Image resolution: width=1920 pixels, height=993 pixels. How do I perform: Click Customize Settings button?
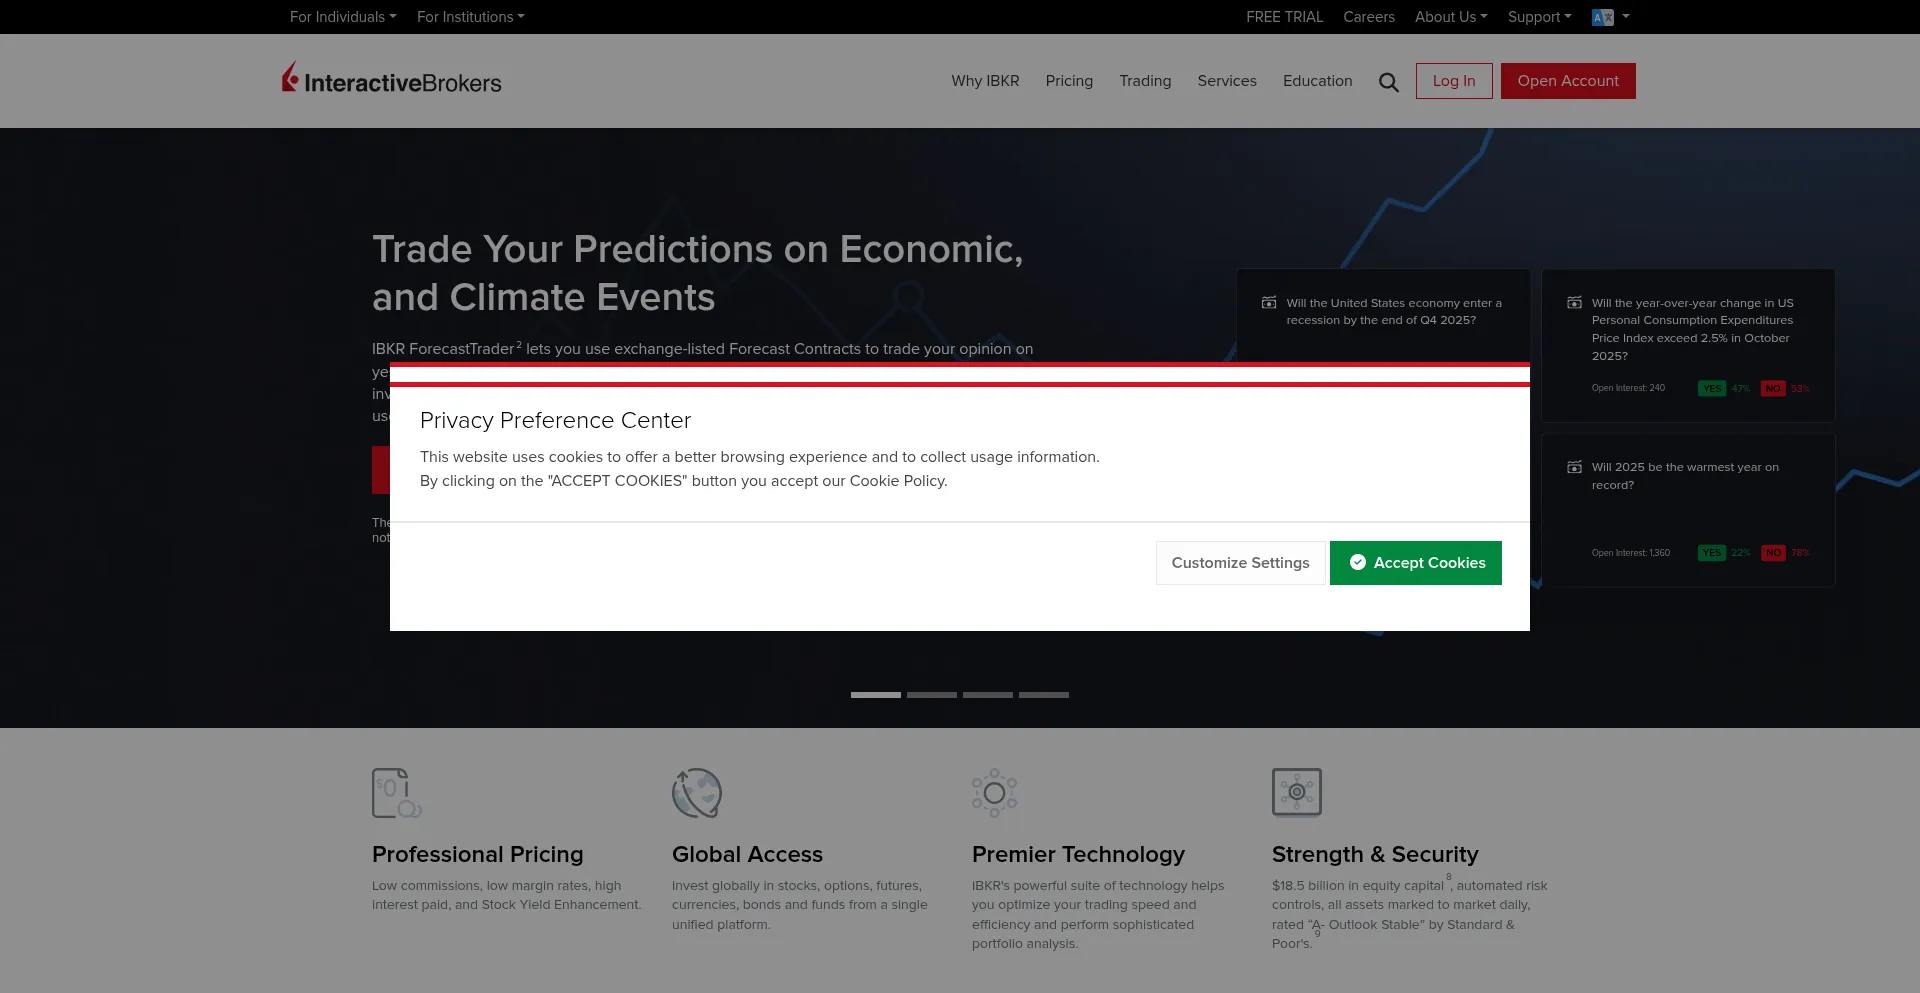[x=1240, y=563]
